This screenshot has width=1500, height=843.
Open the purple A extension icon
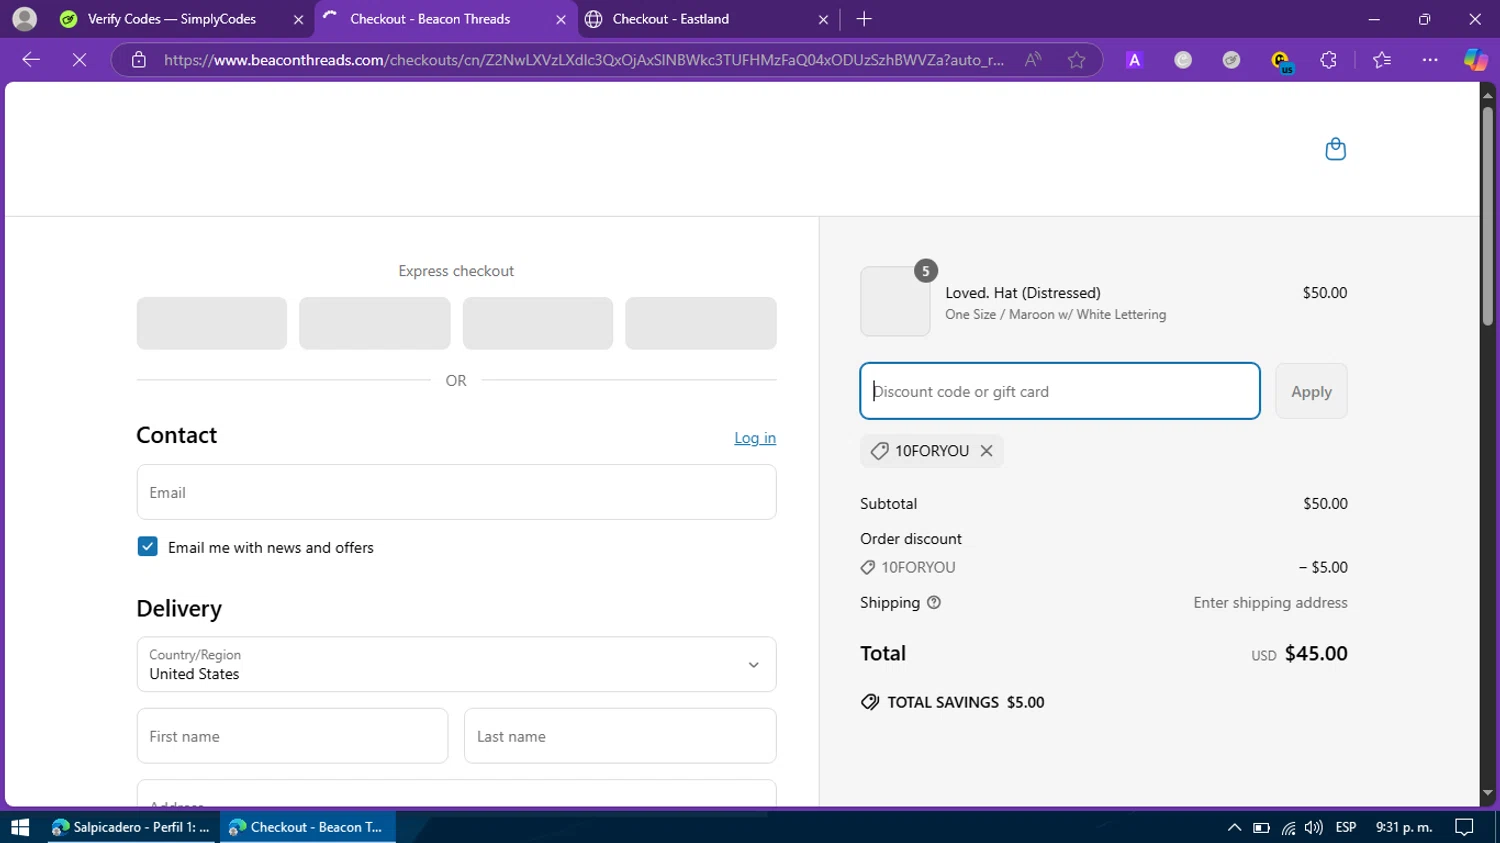click(1134, 60)
